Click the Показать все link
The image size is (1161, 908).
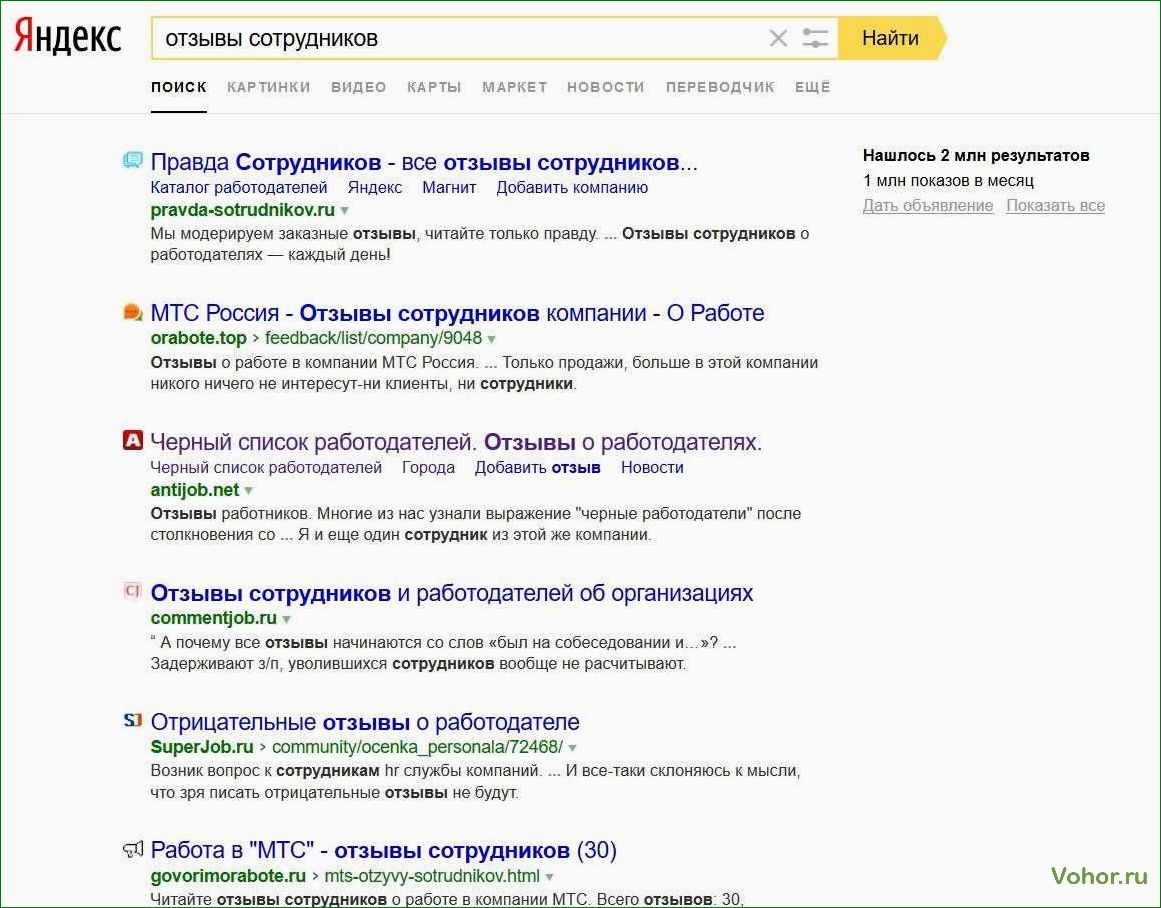coord(1055,206)
